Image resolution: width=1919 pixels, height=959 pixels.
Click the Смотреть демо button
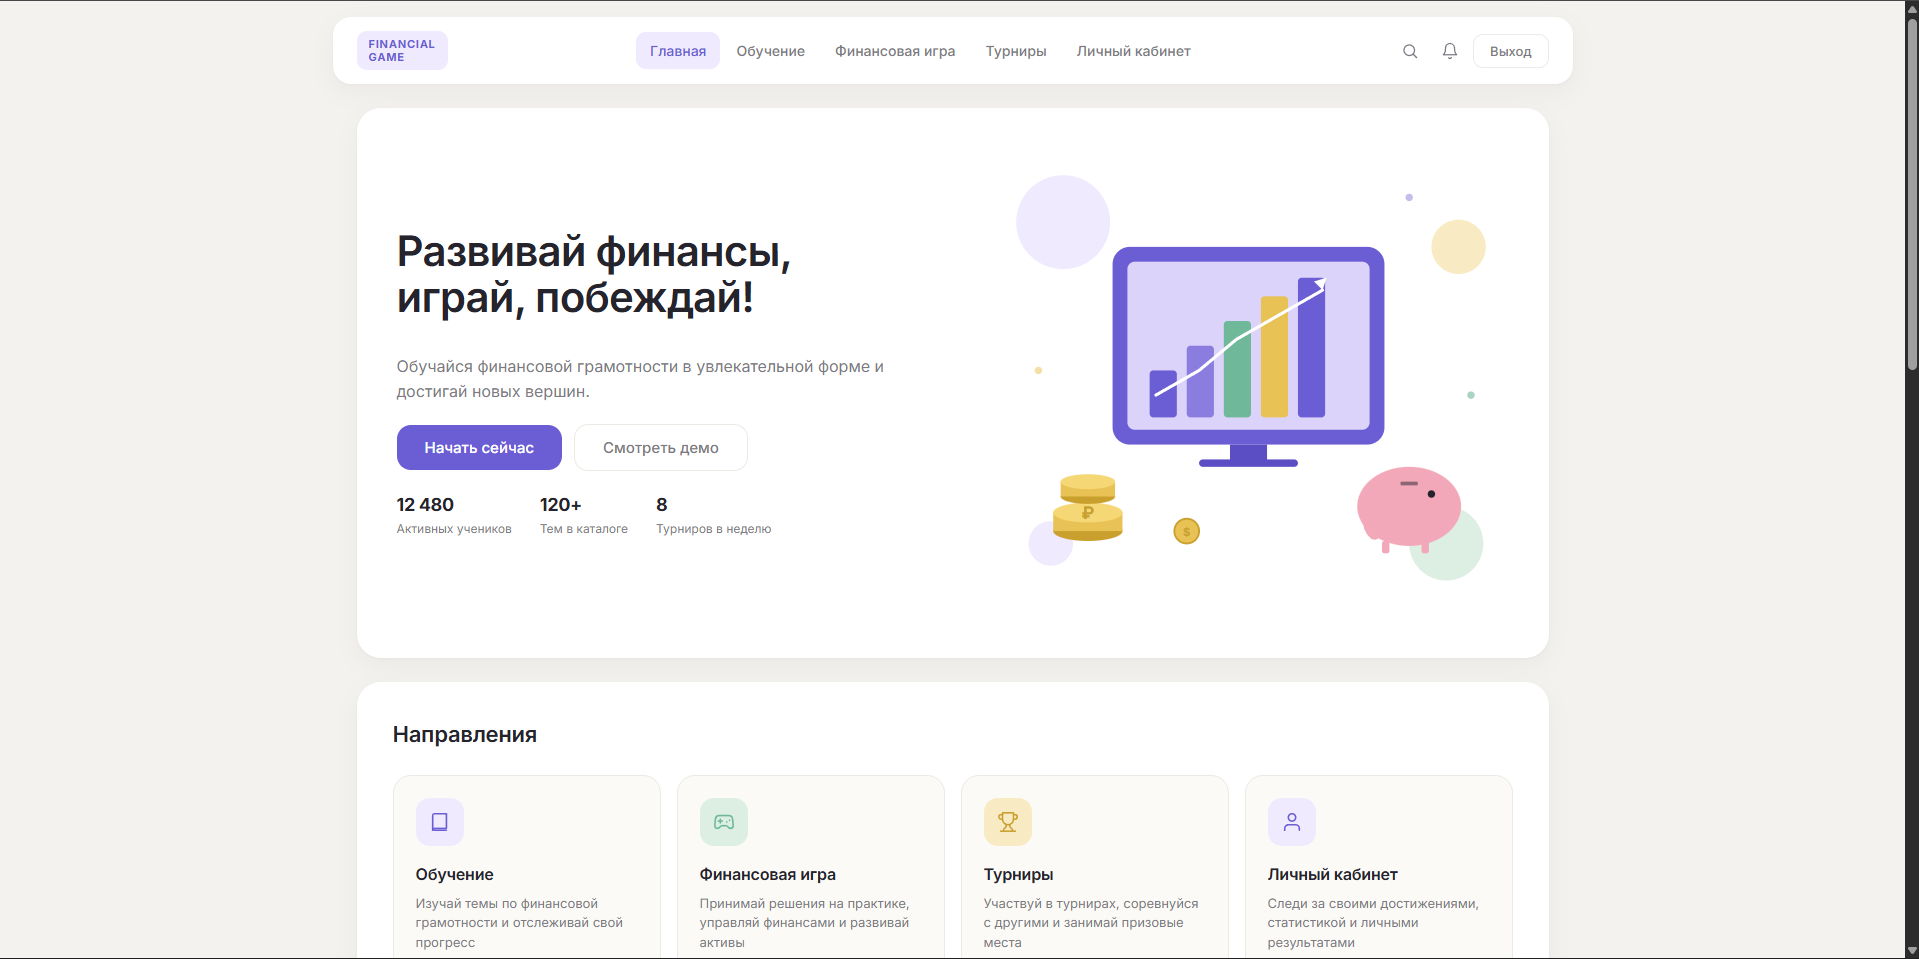[x=661, y=448]
